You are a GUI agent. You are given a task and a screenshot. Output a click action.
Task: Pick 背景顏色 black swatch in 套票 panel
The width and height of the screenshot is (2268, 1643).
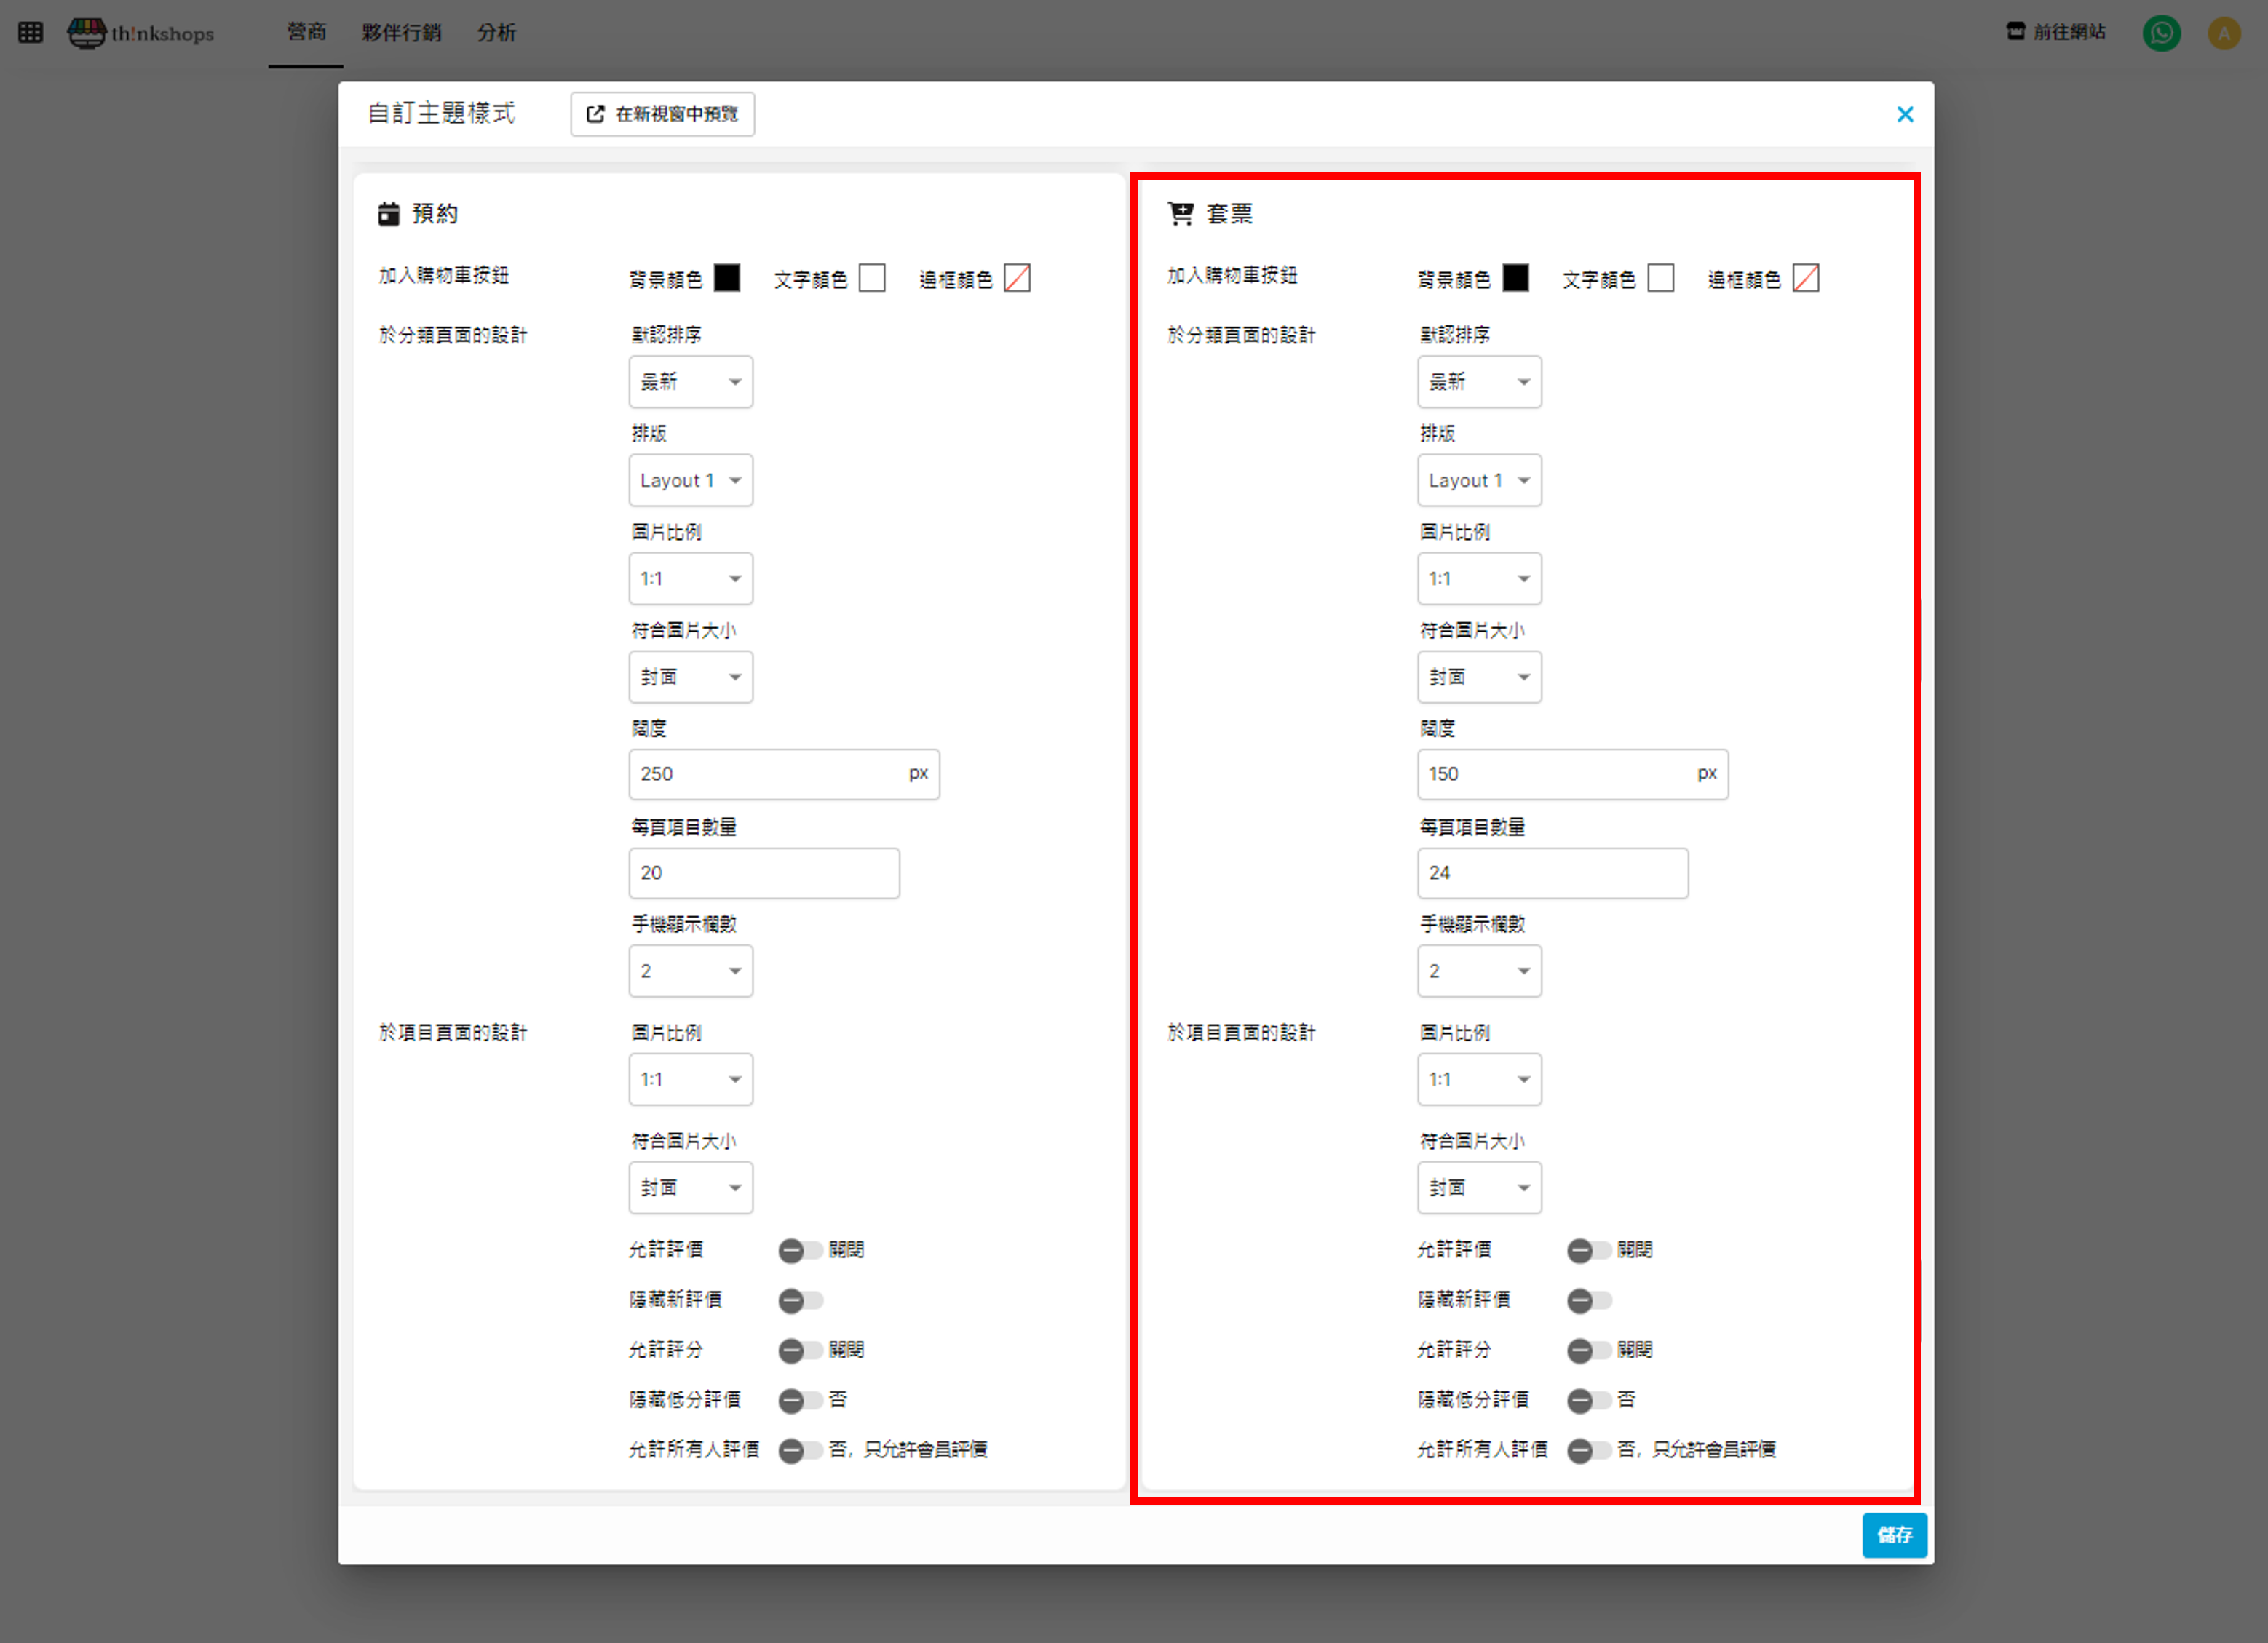coord(1515,278)
